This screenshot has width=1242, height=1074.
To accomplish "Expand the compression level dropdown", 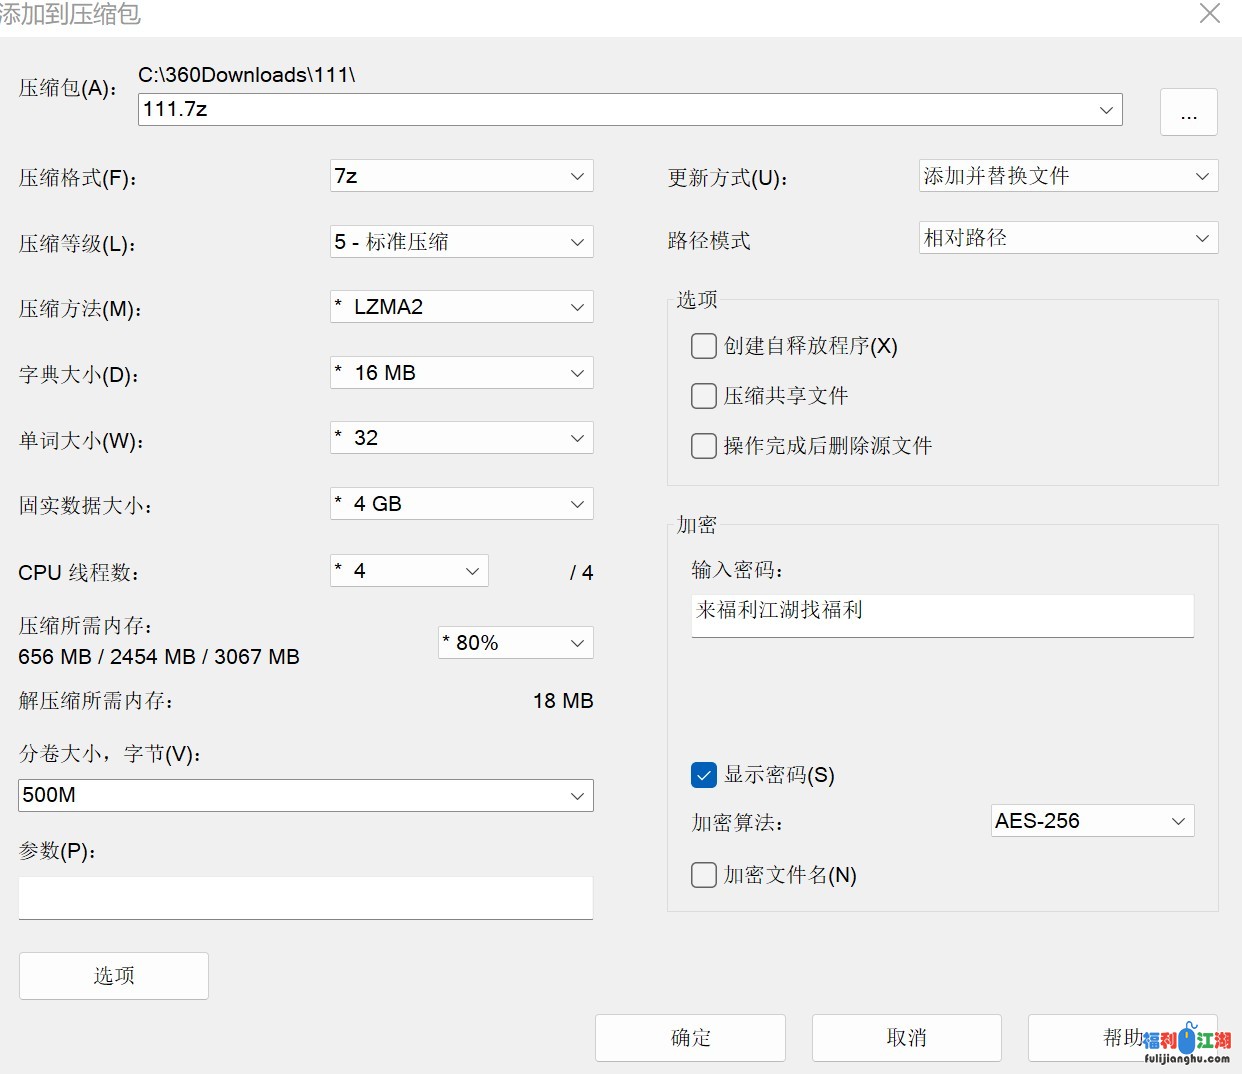I will coord(461,242).
